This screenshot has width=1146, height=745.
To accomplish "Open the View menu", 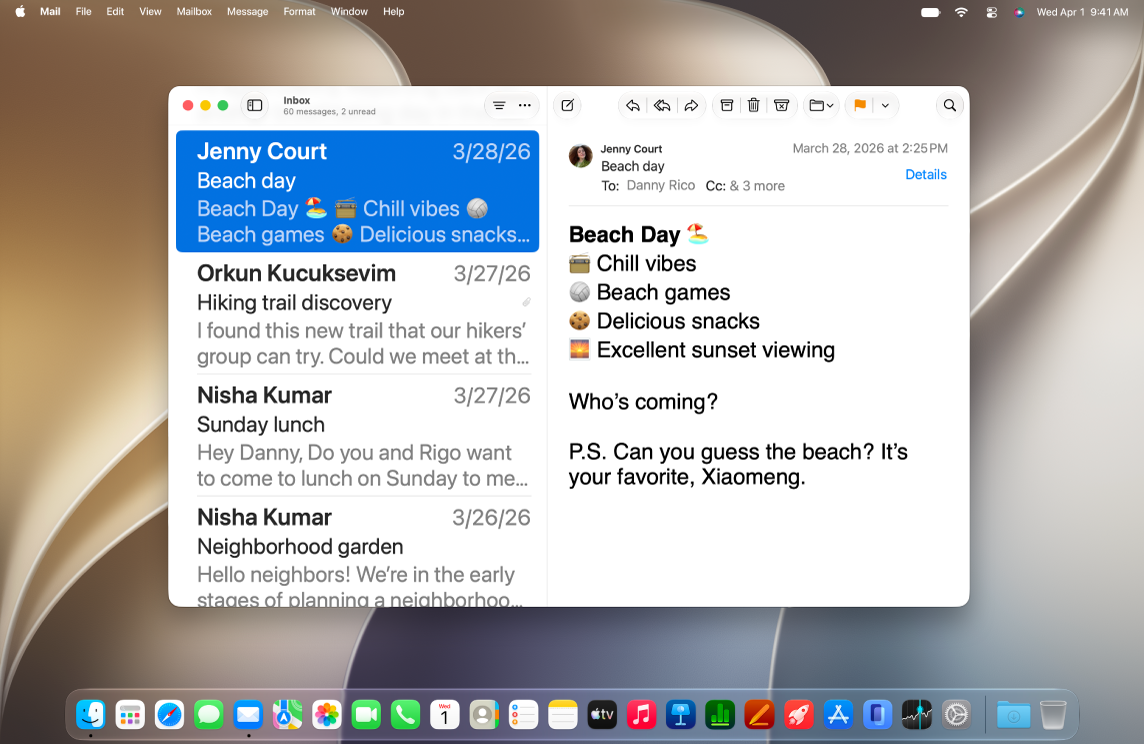I will point(150,12).
